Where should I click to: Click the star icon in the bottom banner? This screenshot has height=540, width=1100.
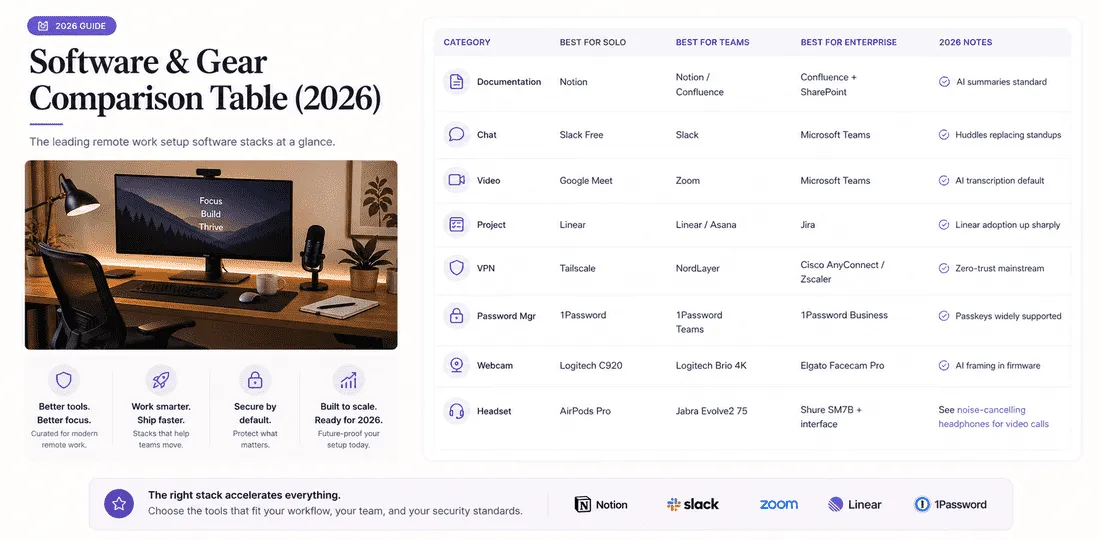(119, 504)
